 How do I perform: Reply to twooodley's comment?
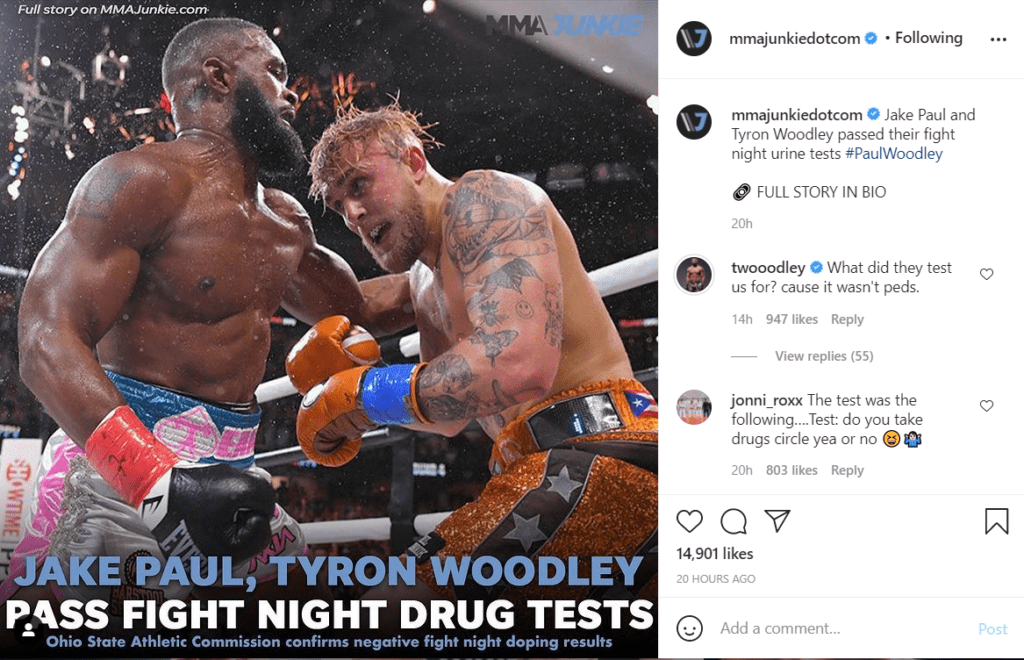point(847,319)
